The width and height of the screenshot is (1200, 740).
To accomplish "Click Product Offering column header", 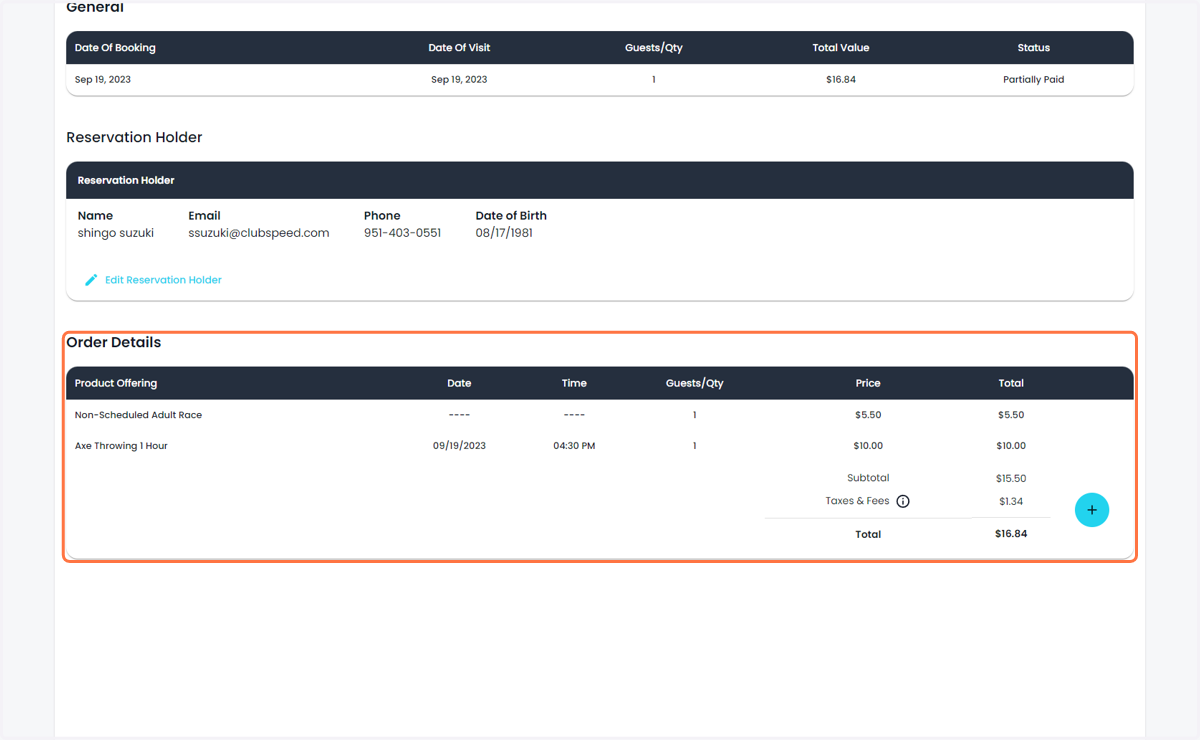I will point(116,383).
